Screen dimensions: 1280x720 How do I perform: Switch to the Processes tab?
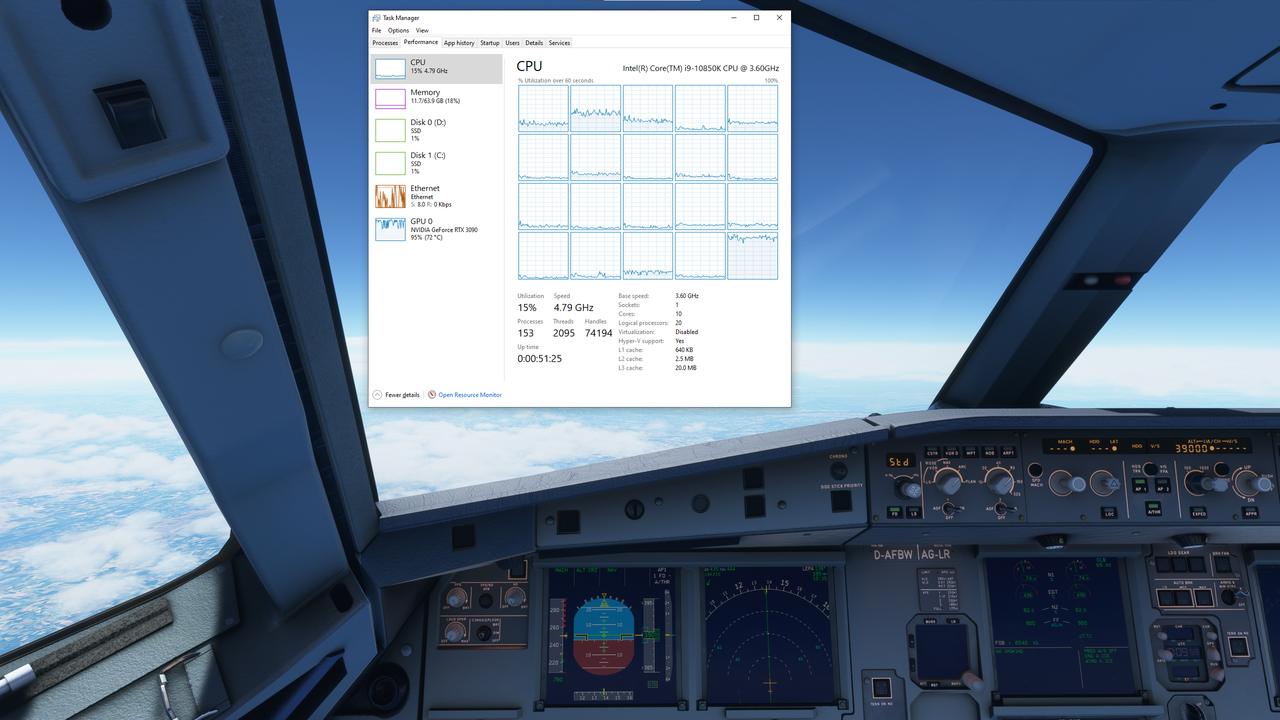(x=385, y=43)
